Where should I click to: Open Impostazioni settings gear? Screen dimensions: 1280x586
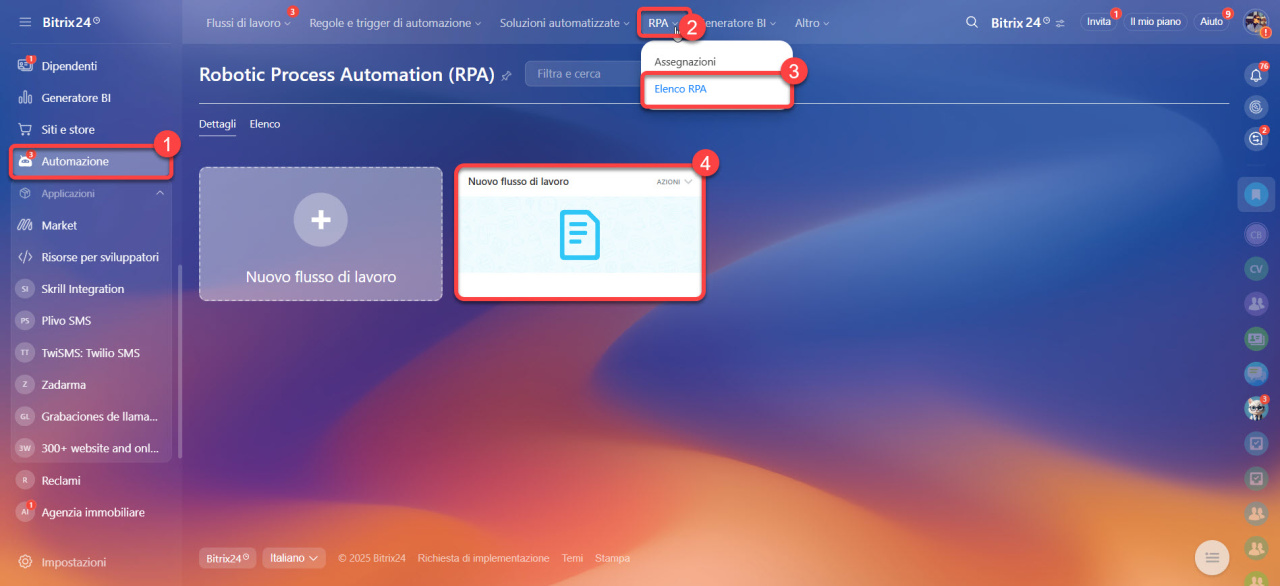26,562
